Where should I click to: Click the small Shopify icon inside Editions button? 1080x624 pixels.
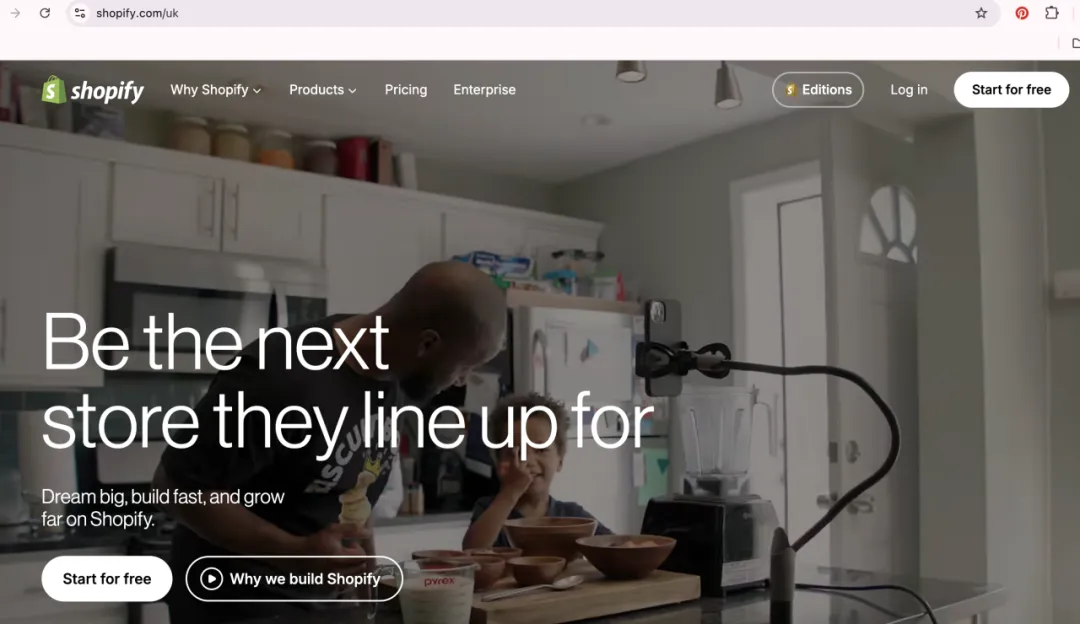pyautogui.click(x=791, y=90)
